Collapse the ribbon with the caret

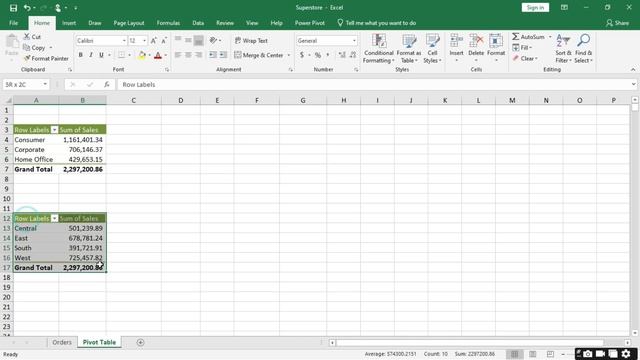coord(633,70)
